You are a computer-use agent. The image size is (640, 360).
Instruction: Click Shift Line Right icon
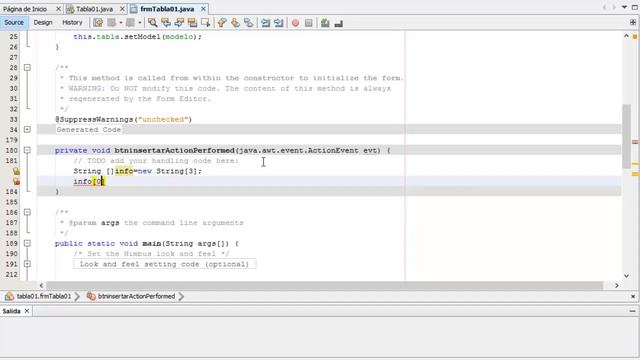(278, 23)
